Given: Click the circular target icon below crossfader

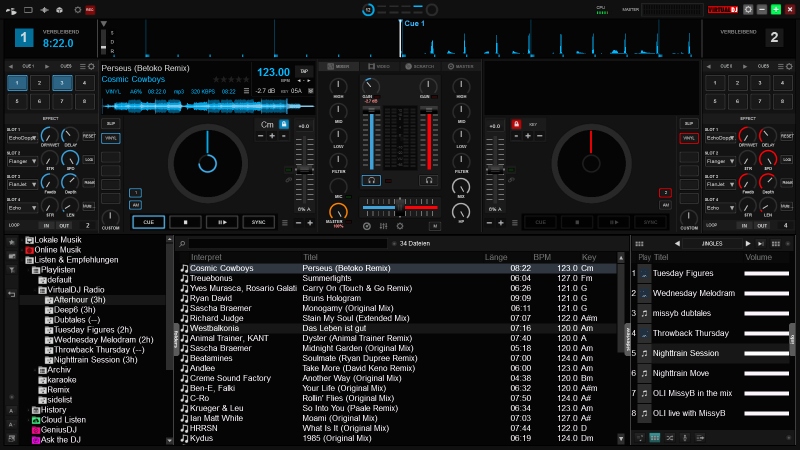Looking at the screenshot, I should point(367,226).
